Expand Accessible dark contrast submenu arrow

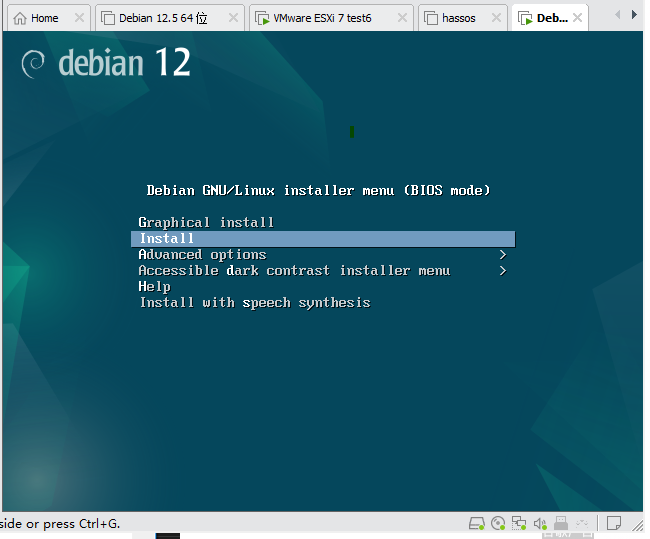pyautogui.click(x=503, y=271)
